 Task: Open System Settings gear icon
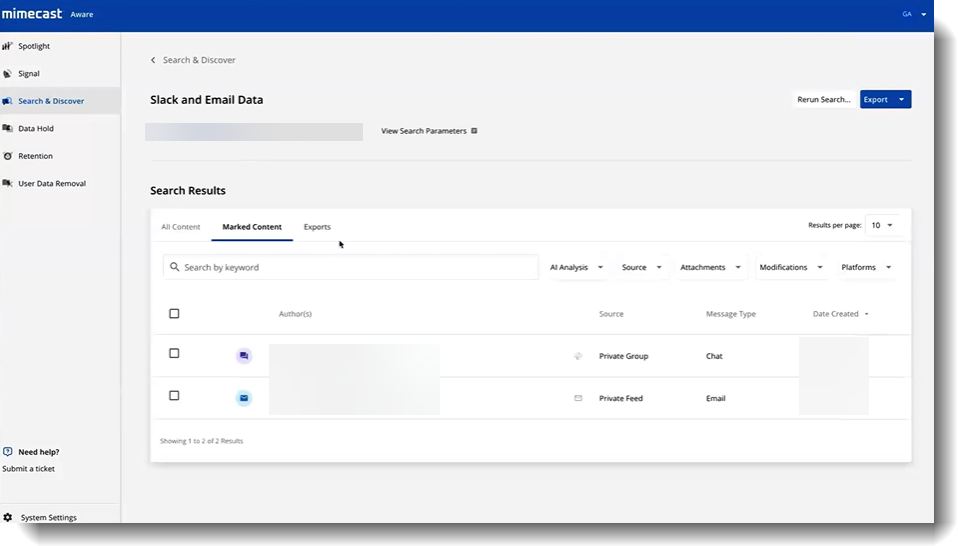pos(8,517)
